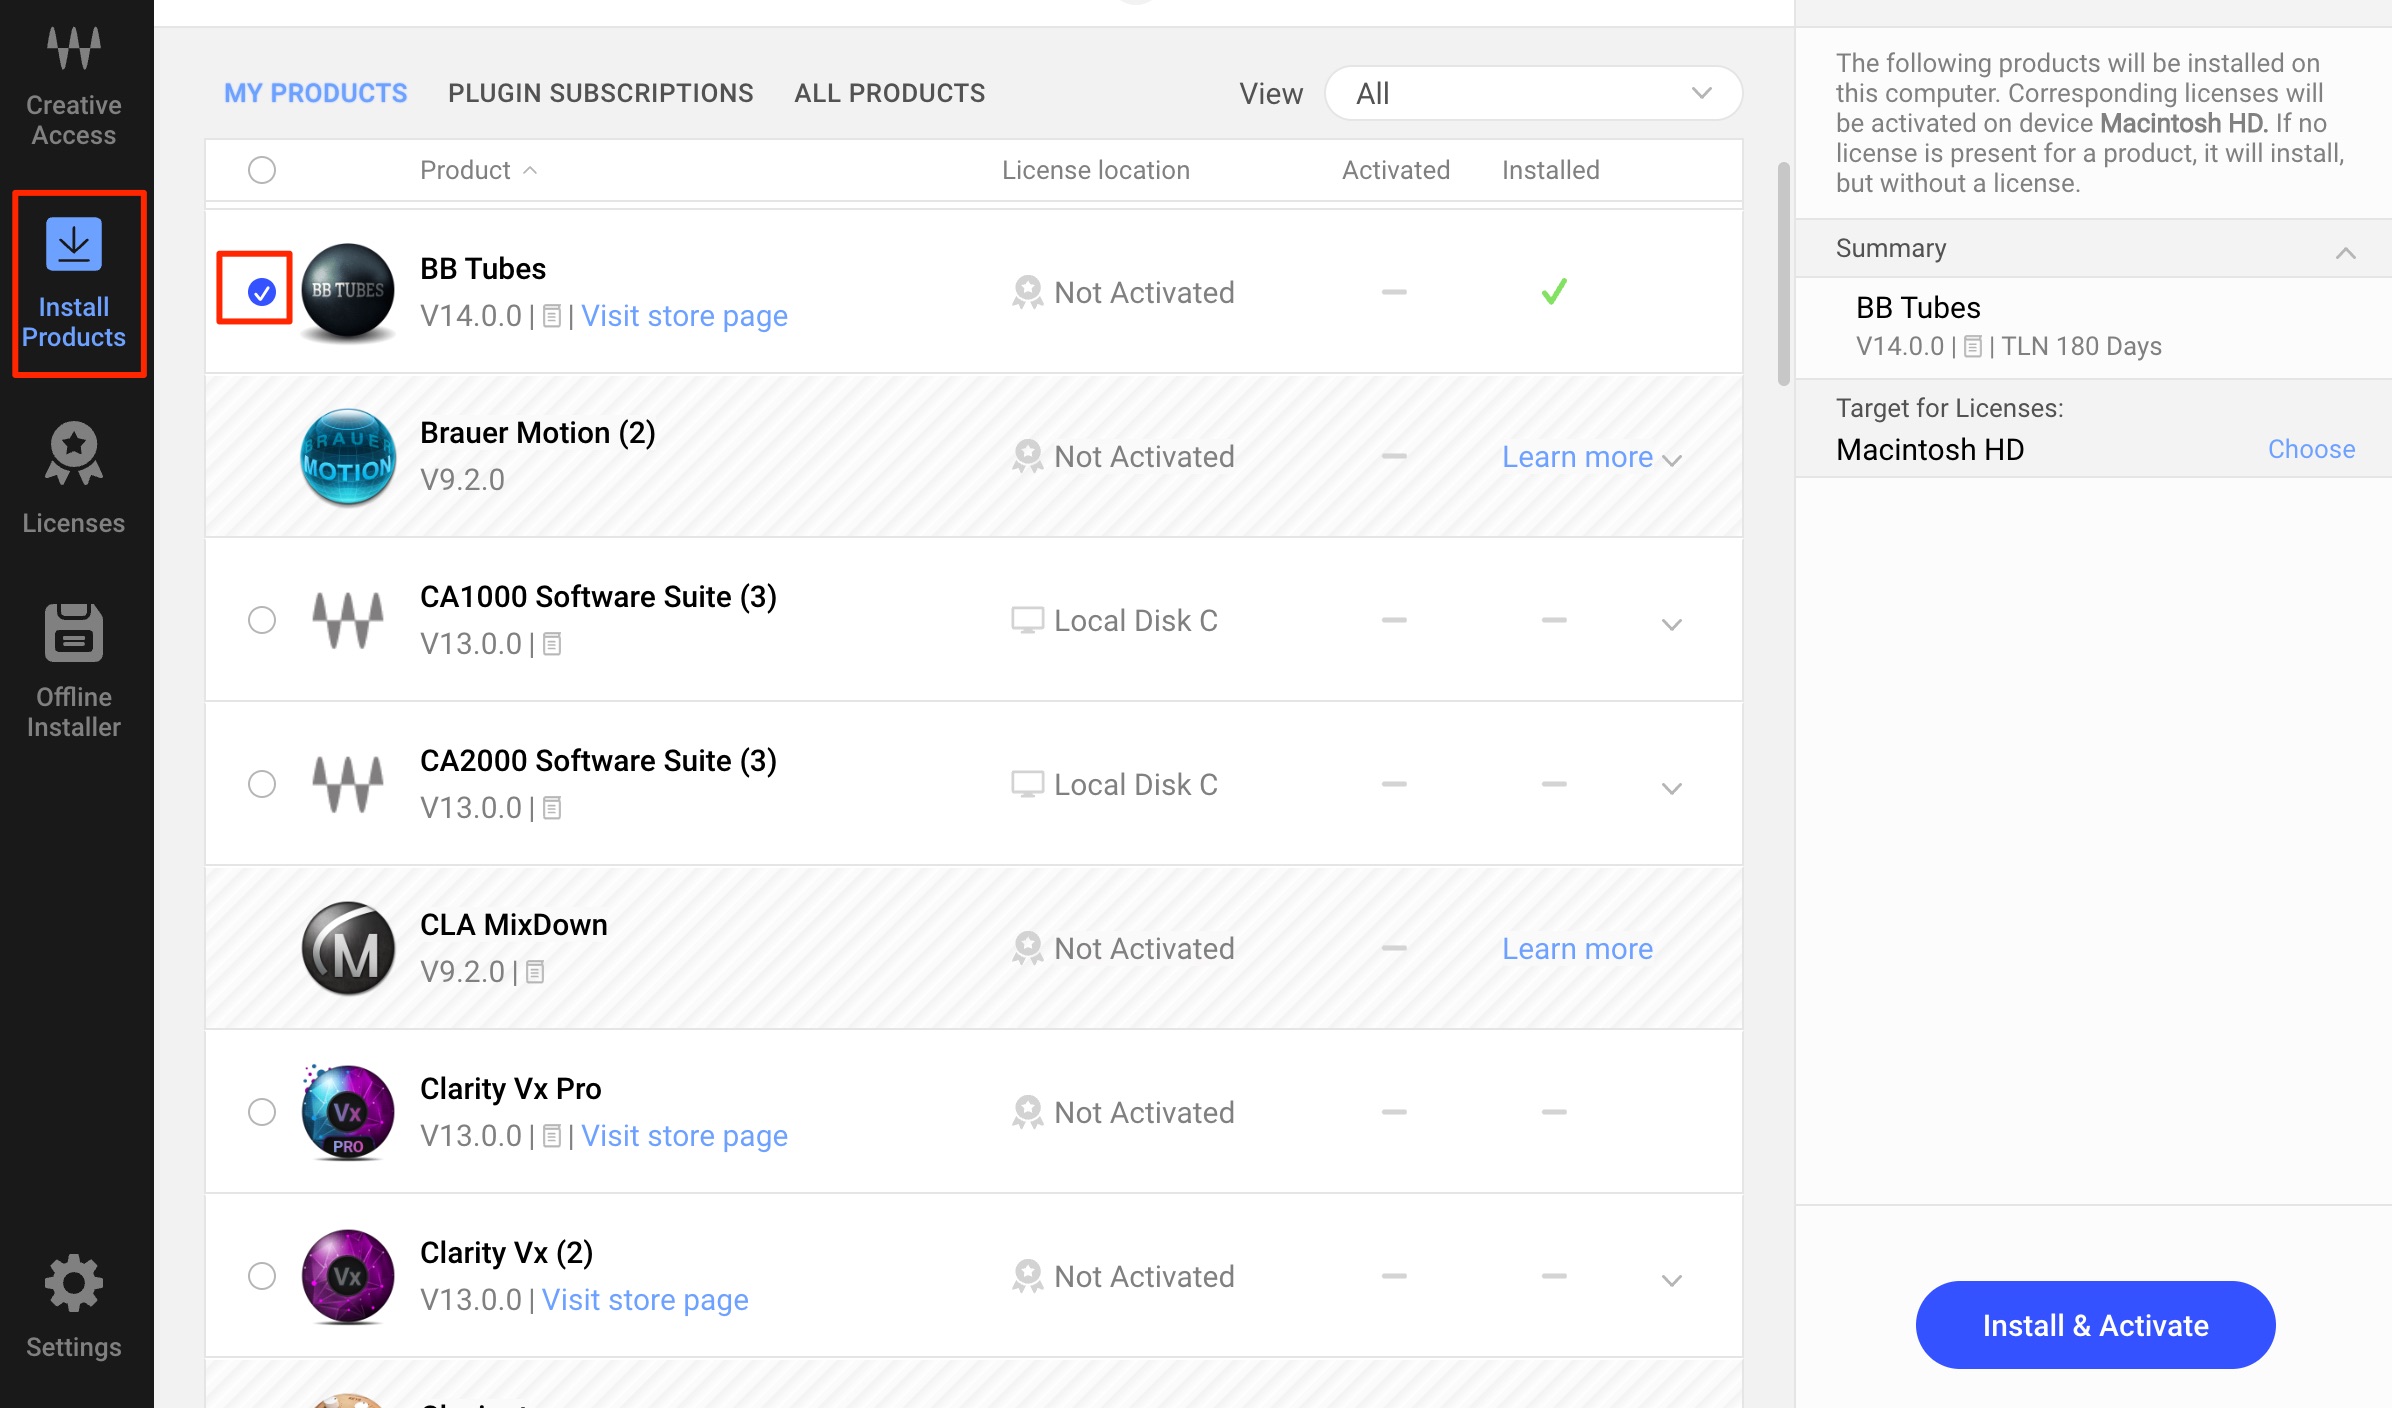Screen dimensions: 2392x1408
Task: Visit store page for Clarity Vx (2)
Action: click(645, 1300)
